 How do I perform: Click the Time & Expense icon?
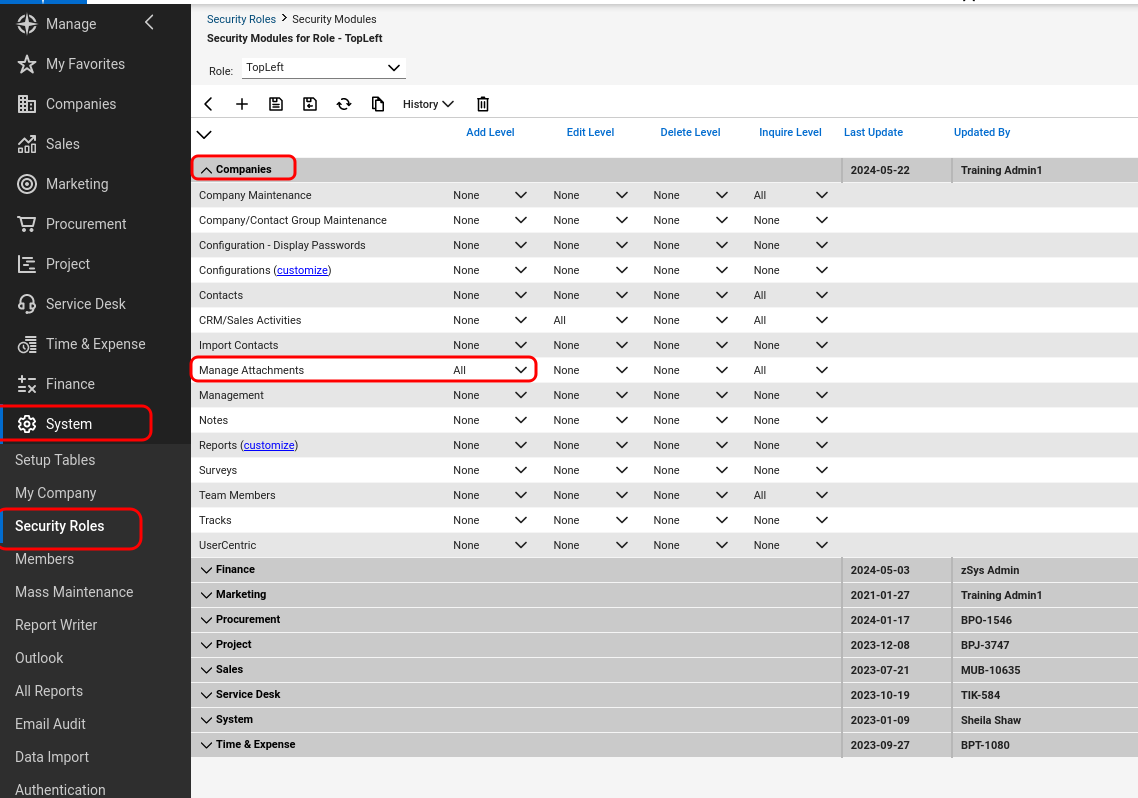[27, 344]
